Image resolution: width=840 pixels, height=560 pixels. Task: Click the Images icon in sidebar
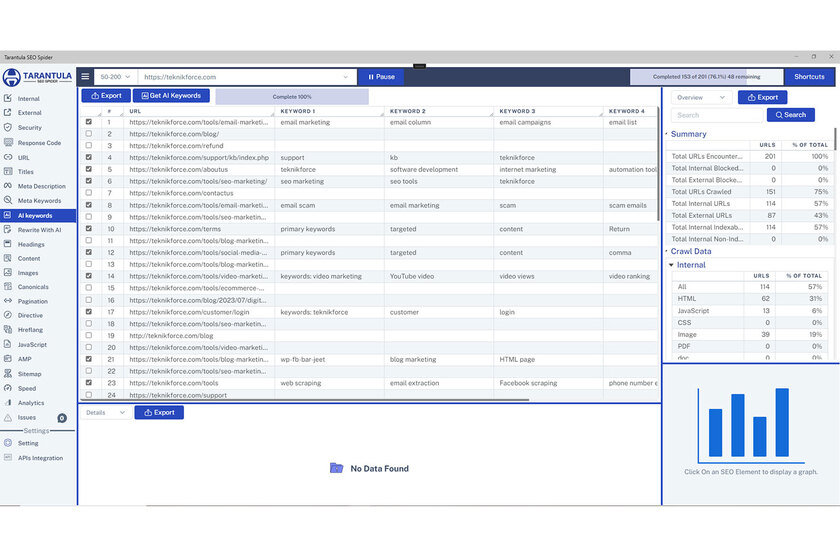click(8, 273)
